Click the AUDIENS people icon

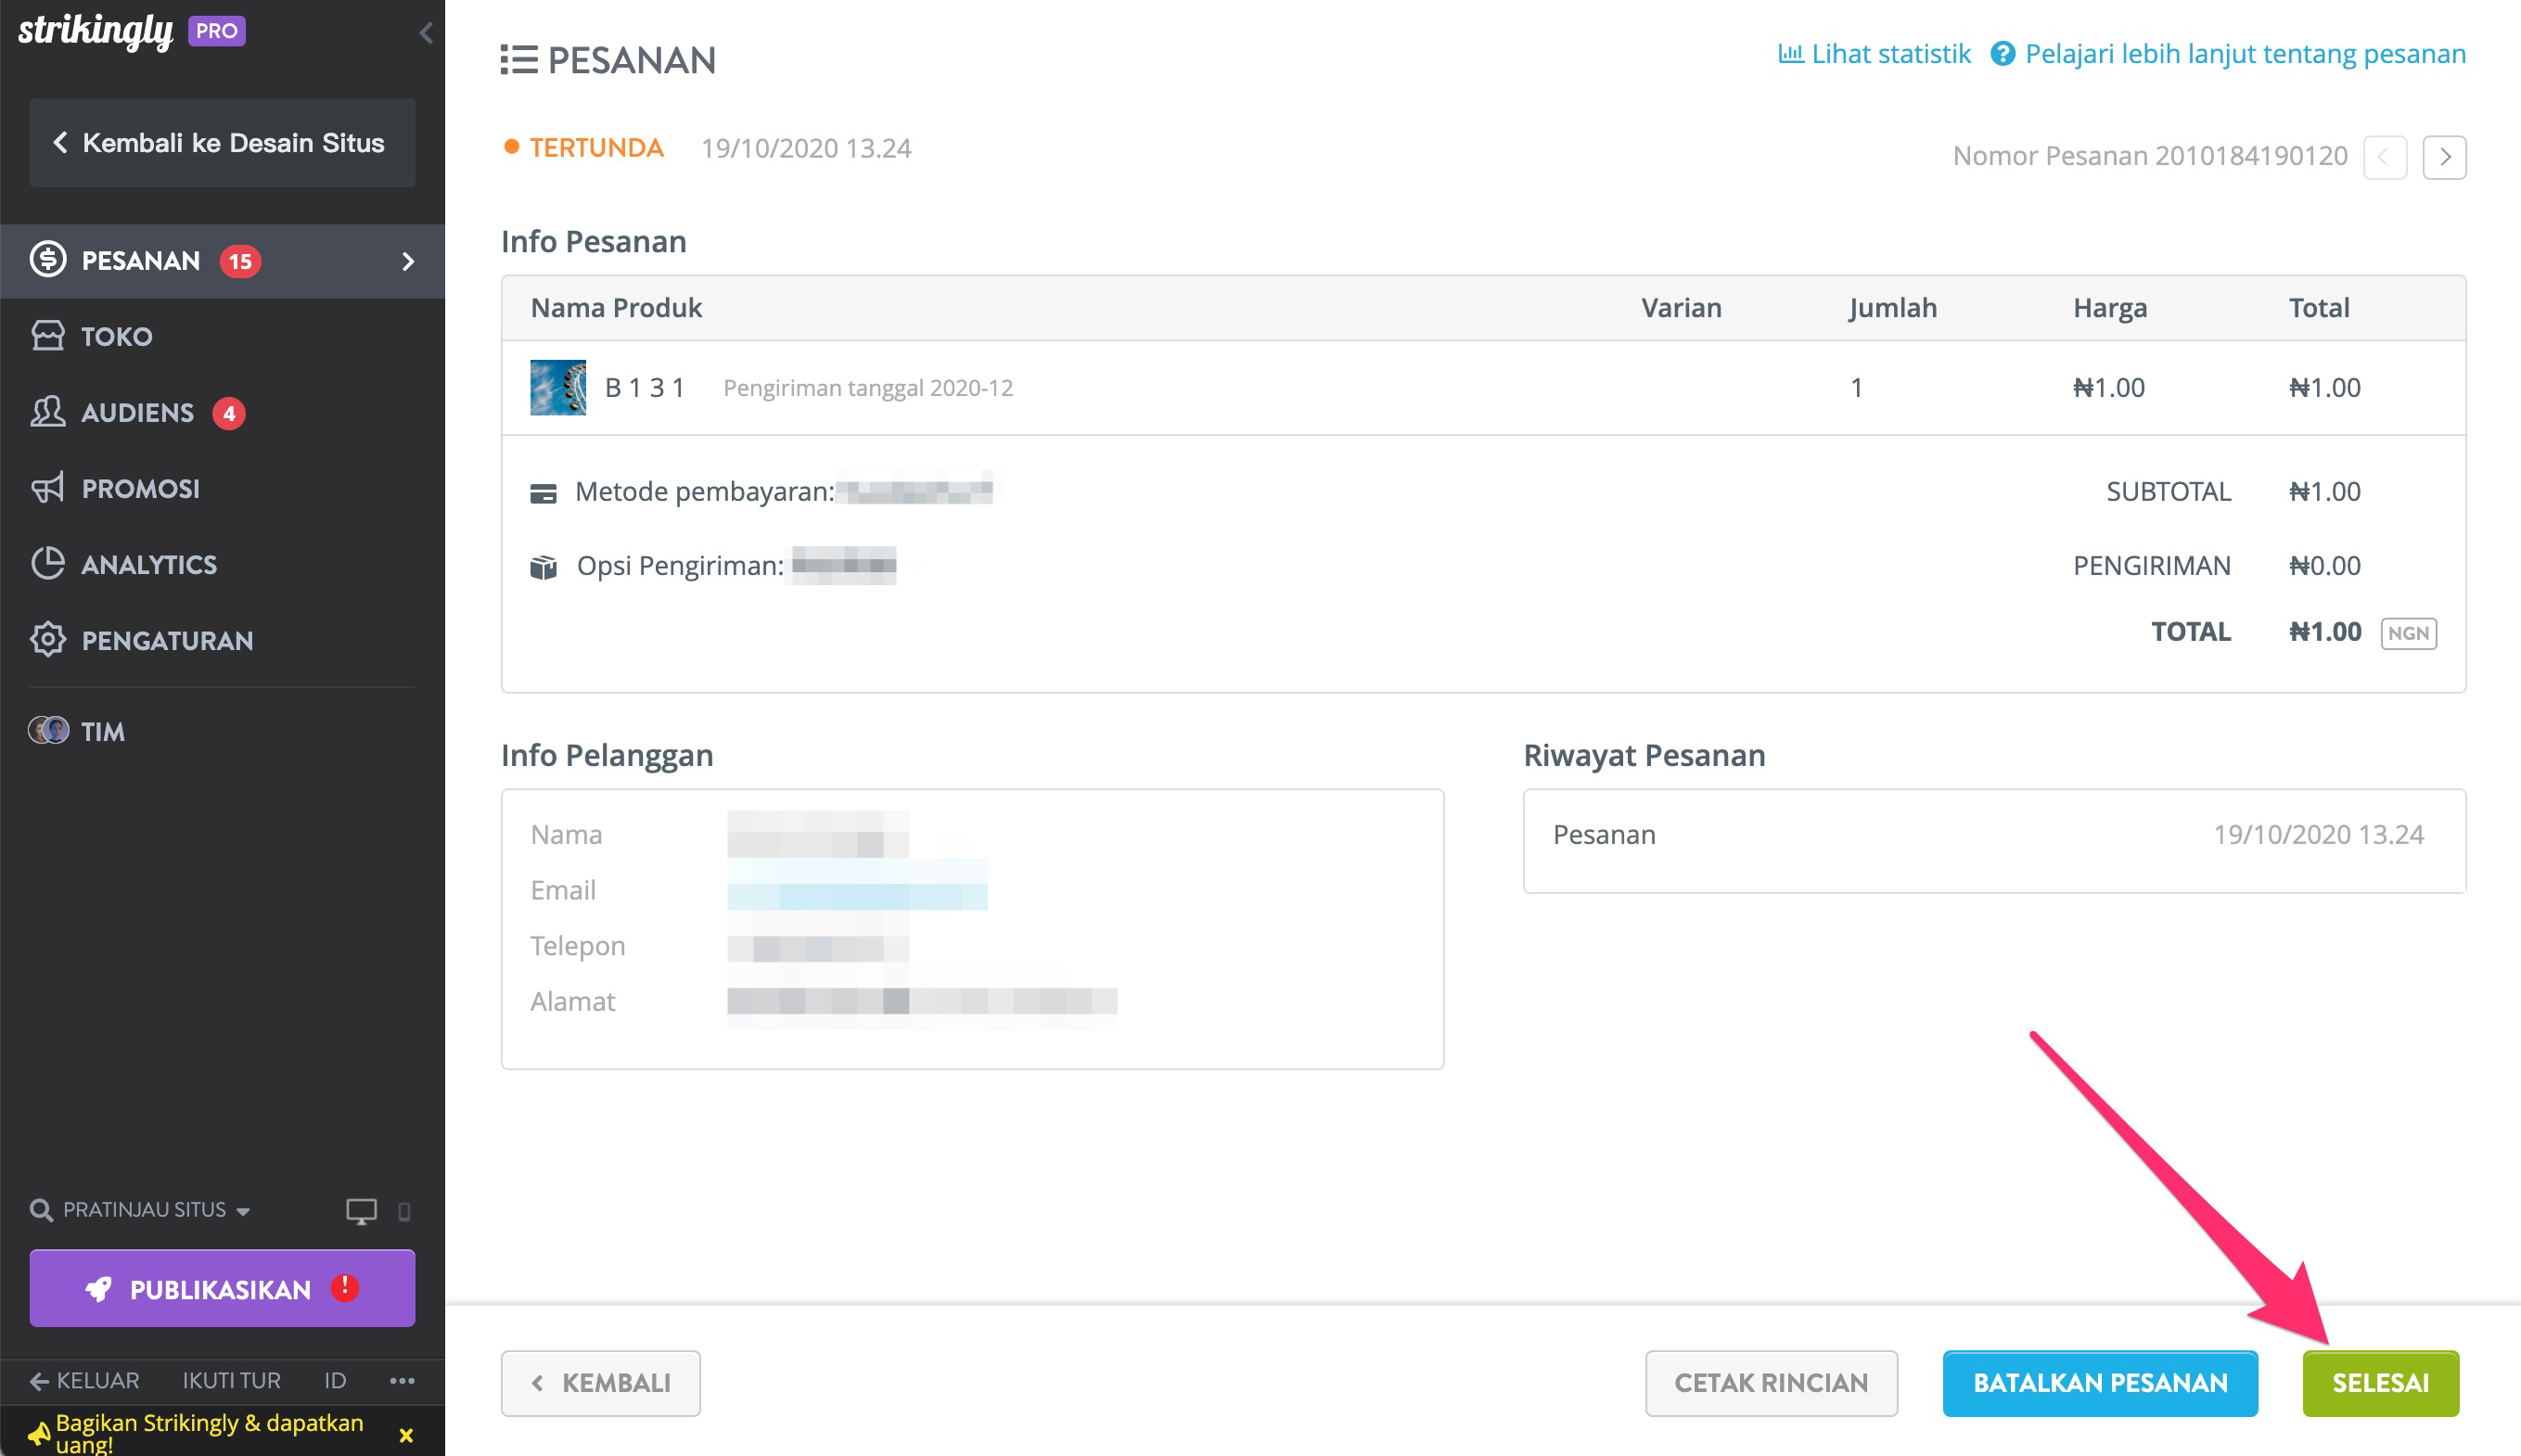point(48,412)
